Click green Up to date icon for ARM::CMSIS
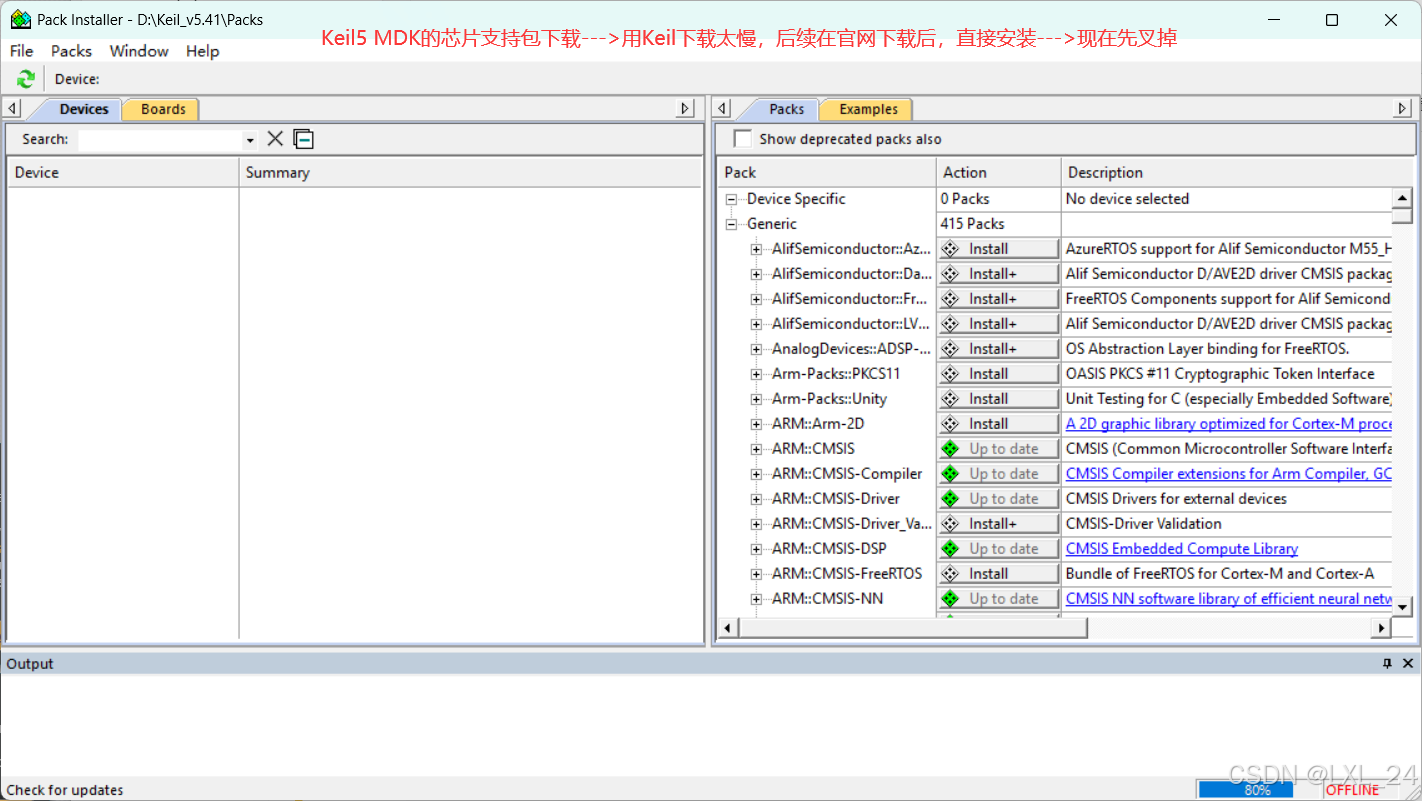The width and height of the screenshot is (1422, 801). click(x=950, y=449)
